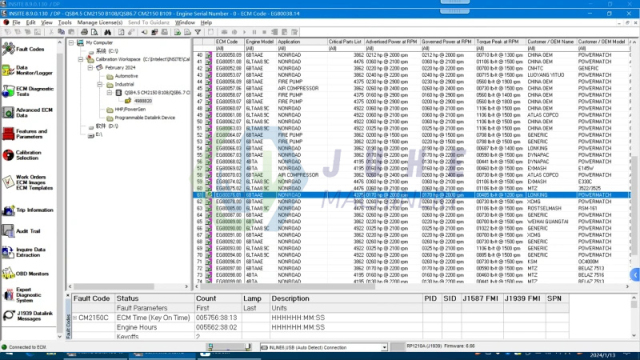Open the INLINE6 USB connection dropdown
Image resolution: width=640 pixels, height=360 pixels.
(x=384, y=347)
